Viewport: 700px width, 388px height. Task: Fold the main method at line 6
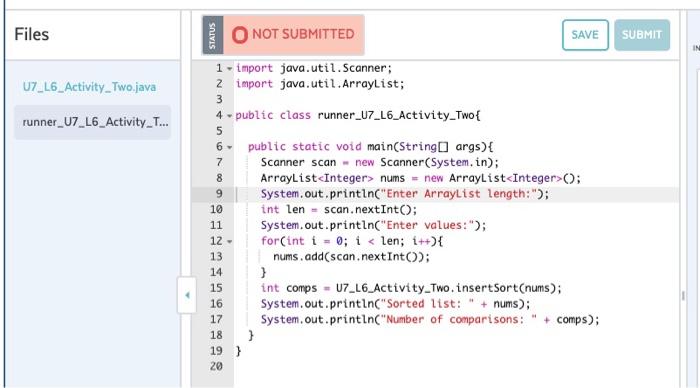pos(229,147)
